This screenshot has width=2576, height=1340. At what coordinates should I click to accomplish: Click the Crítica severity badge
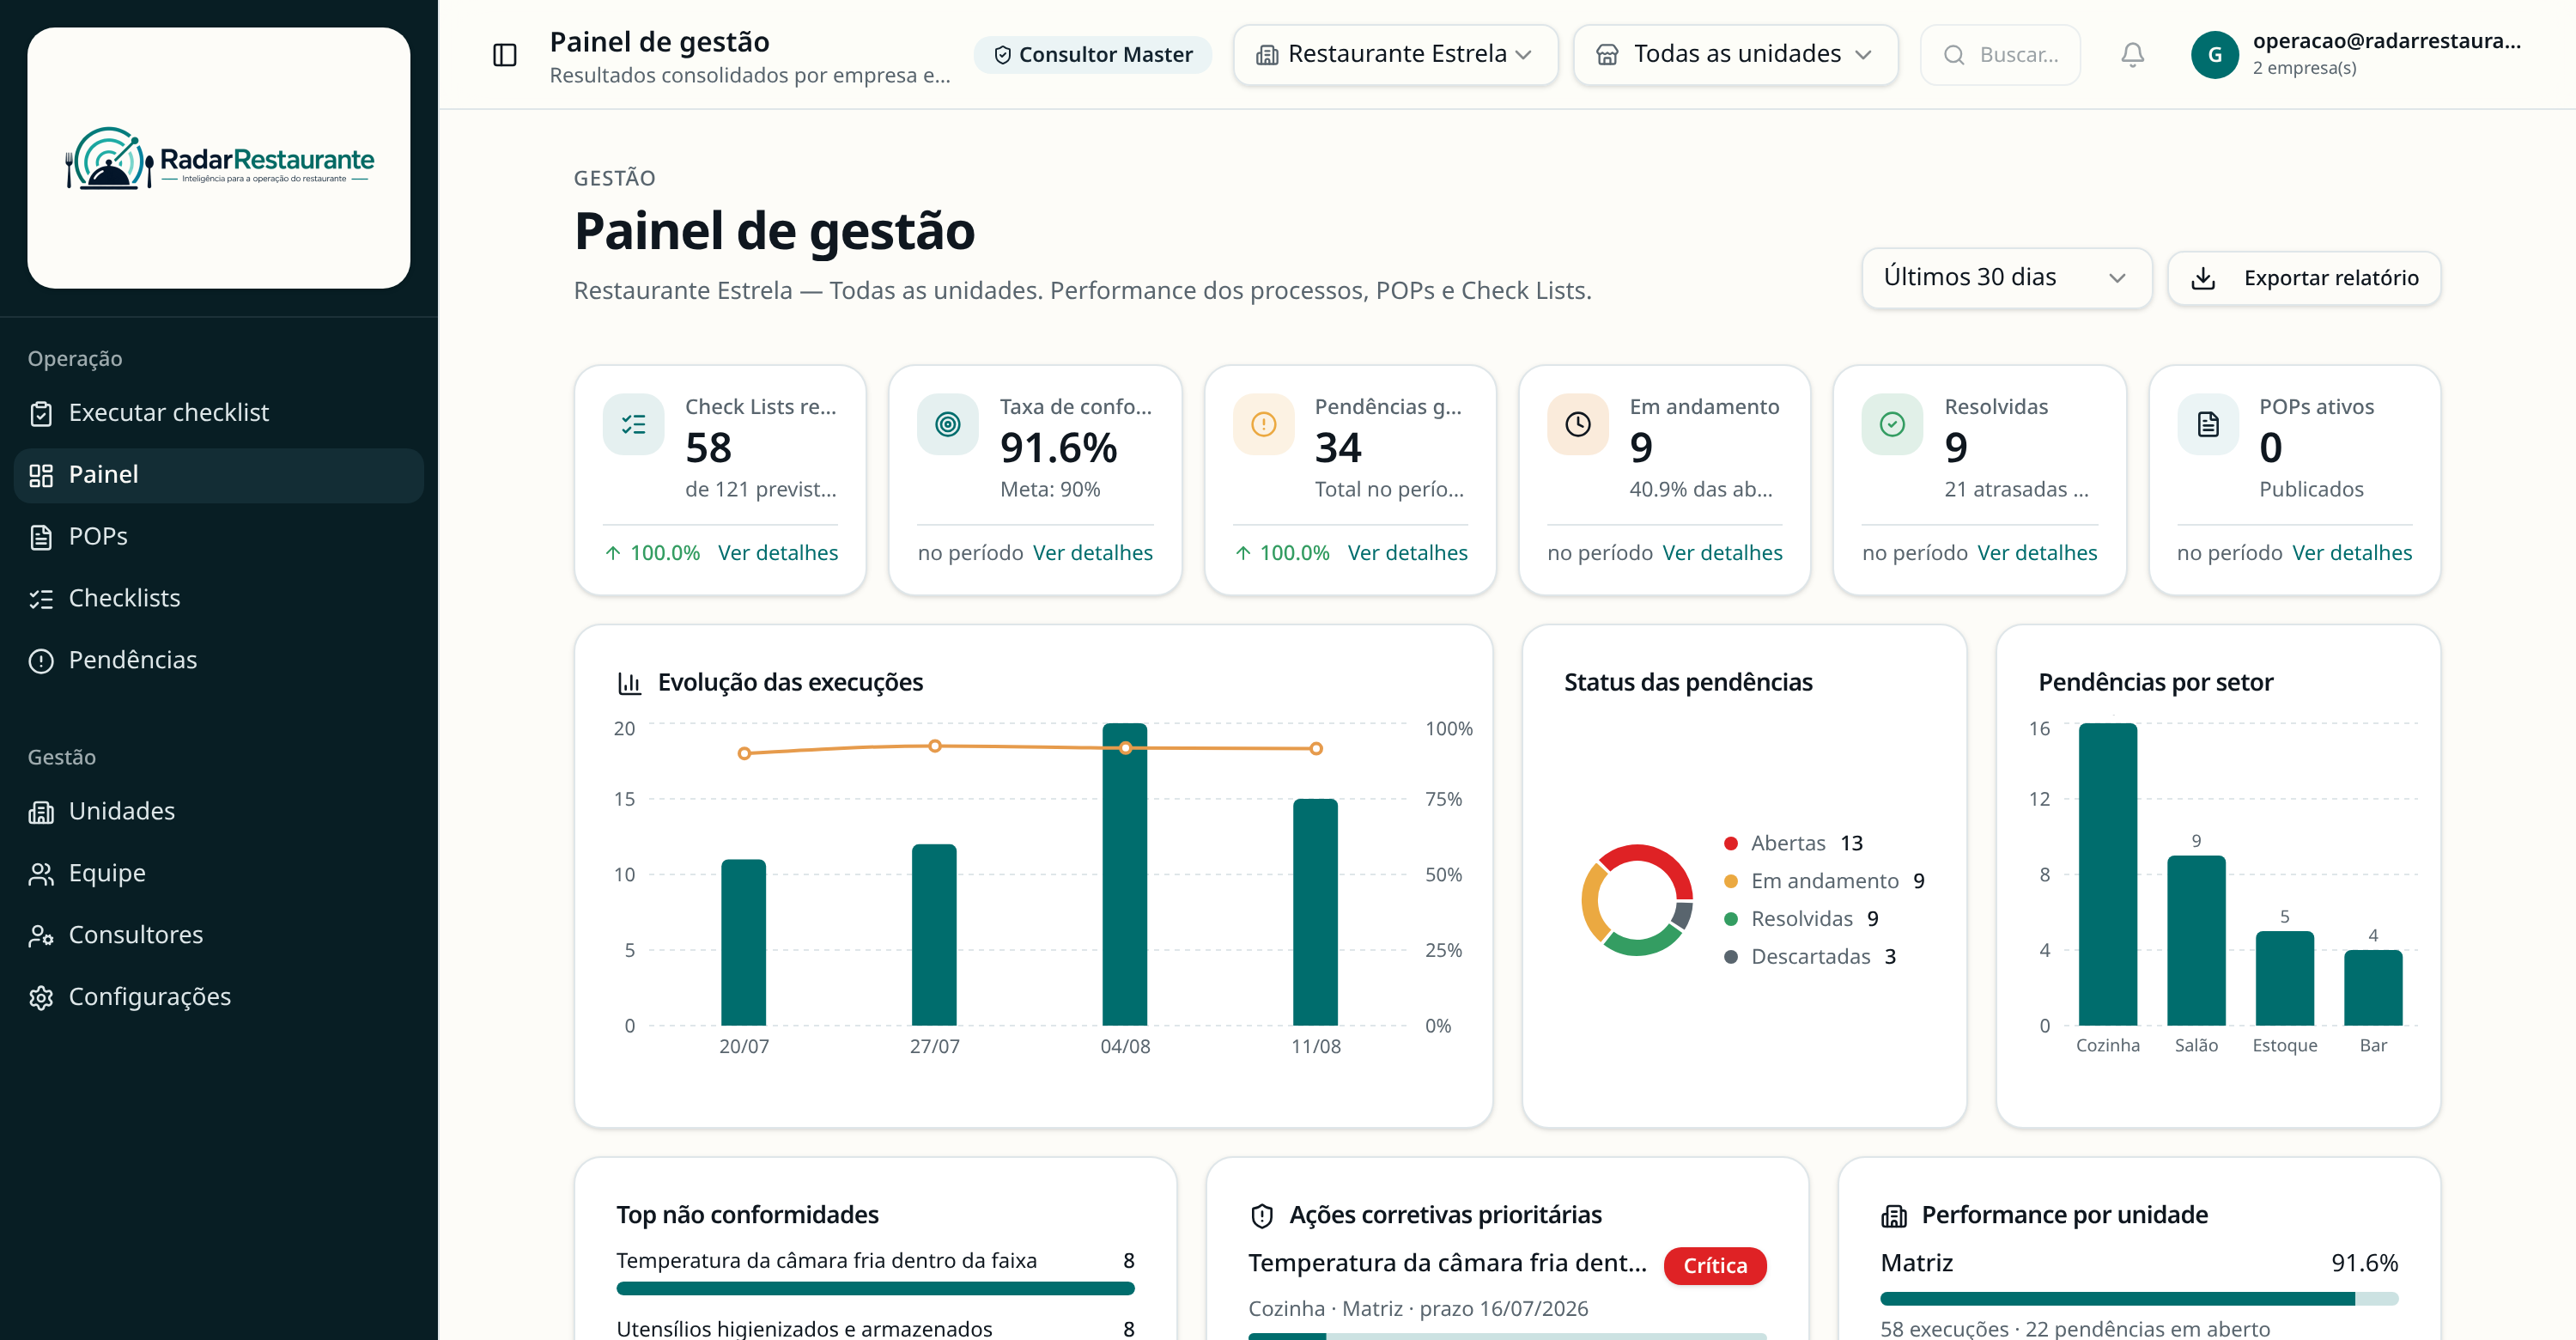point(1715,1266)
